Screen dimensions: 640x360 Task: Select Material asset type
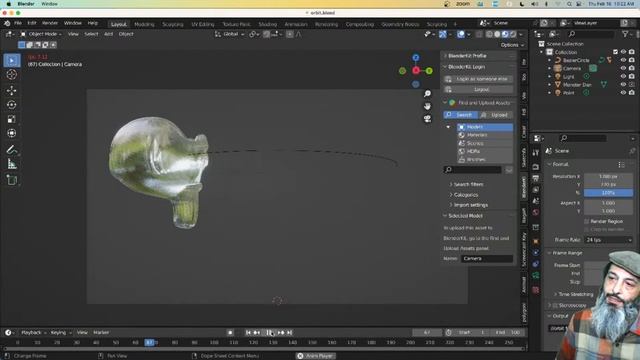(485, 135)
